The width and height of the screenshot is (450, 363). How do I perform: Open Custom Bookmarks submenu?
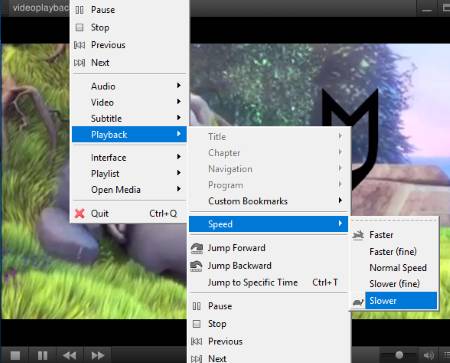269,201
